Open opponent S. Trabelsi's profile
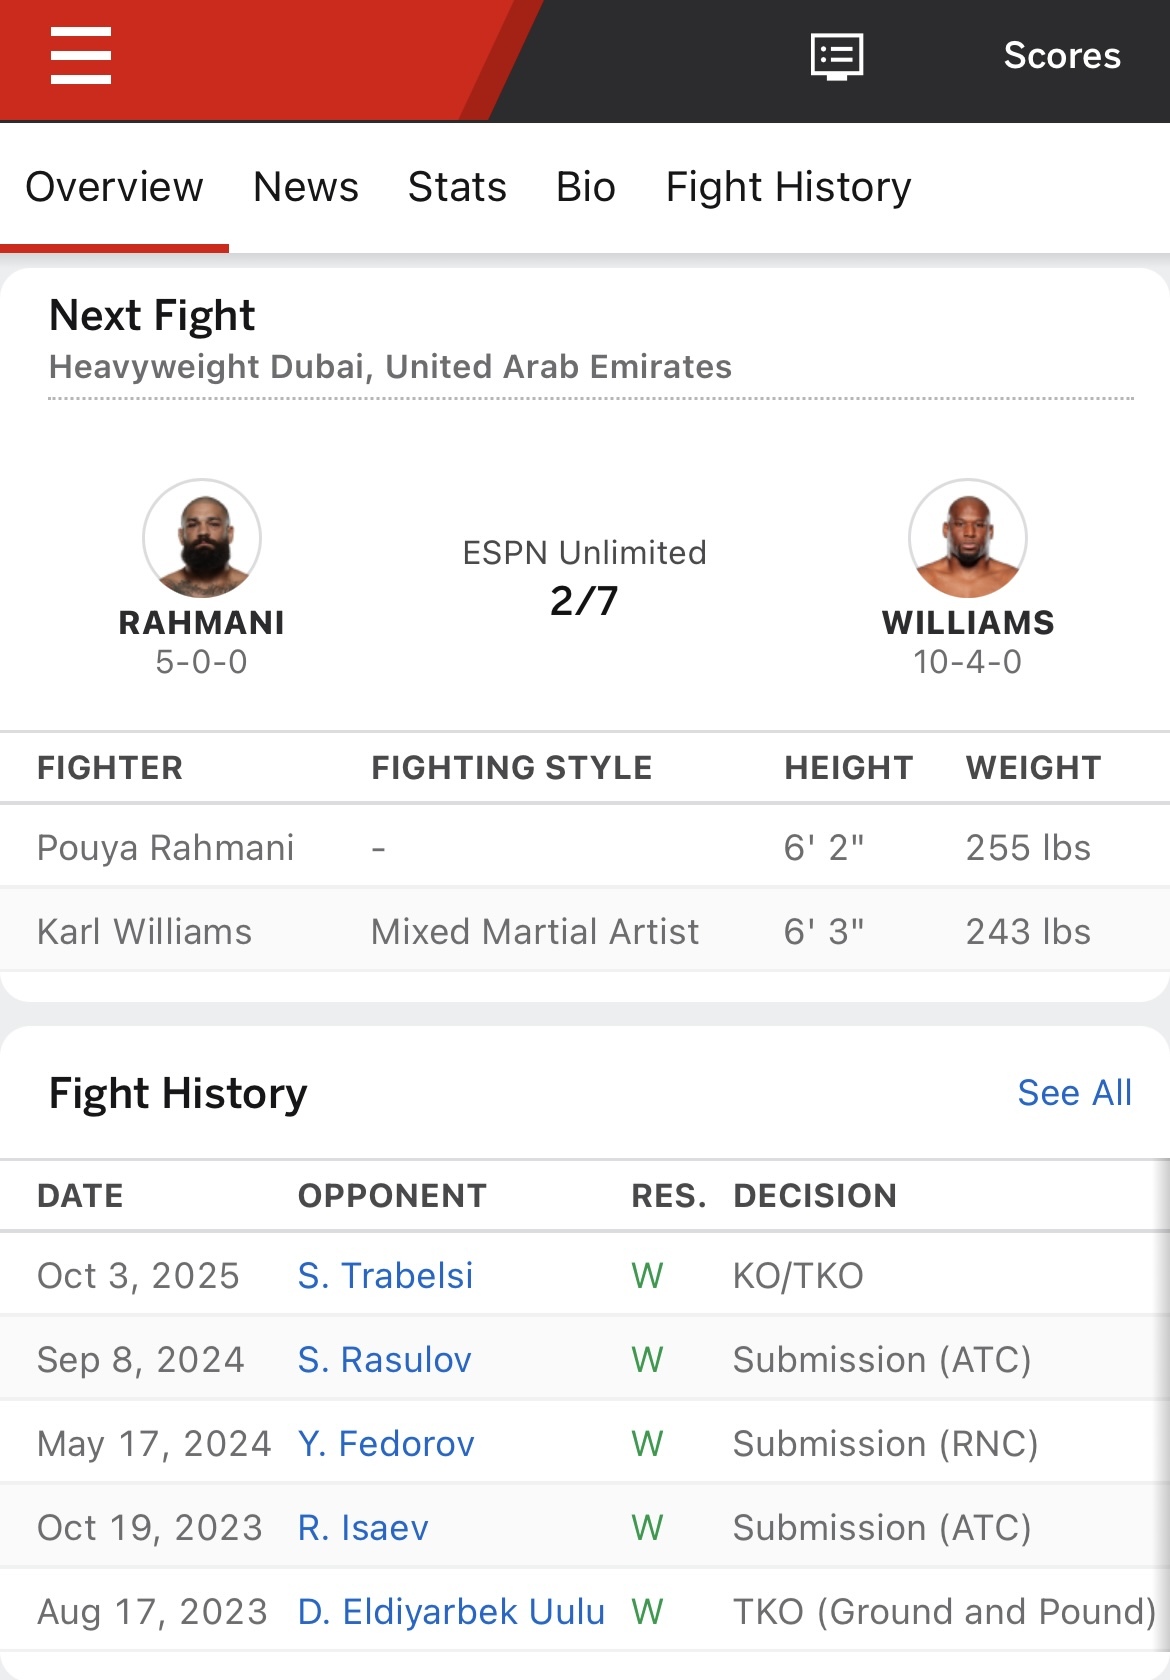Screen dimensions: 1170x1680 point(385,1276)
